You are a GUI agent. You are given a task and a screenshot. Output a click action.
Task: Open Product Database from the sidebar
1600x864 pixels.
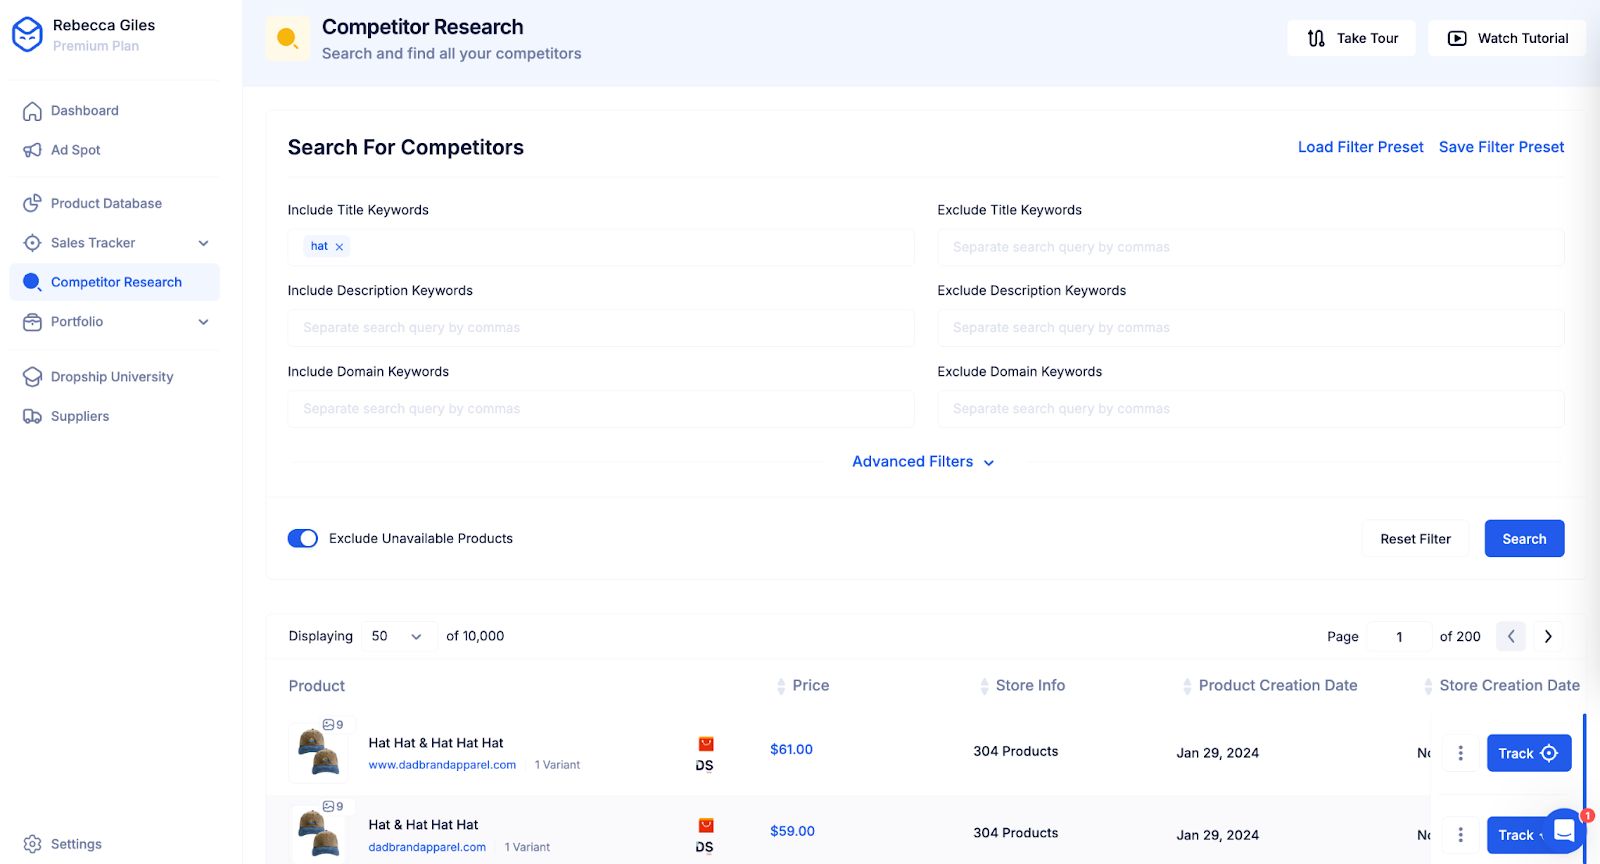point(106,203)
